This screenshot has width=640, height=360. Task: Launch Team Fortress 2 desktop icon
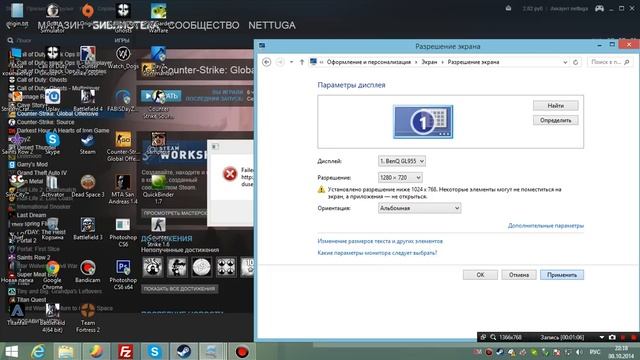click(x=88, y=318)
